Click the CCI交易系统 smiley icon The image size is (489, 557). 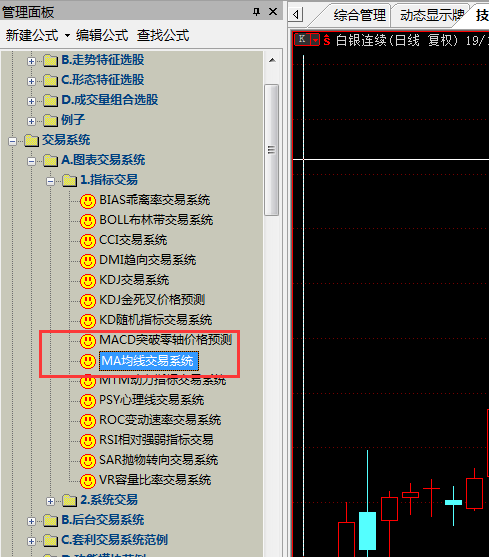[88, 241]
